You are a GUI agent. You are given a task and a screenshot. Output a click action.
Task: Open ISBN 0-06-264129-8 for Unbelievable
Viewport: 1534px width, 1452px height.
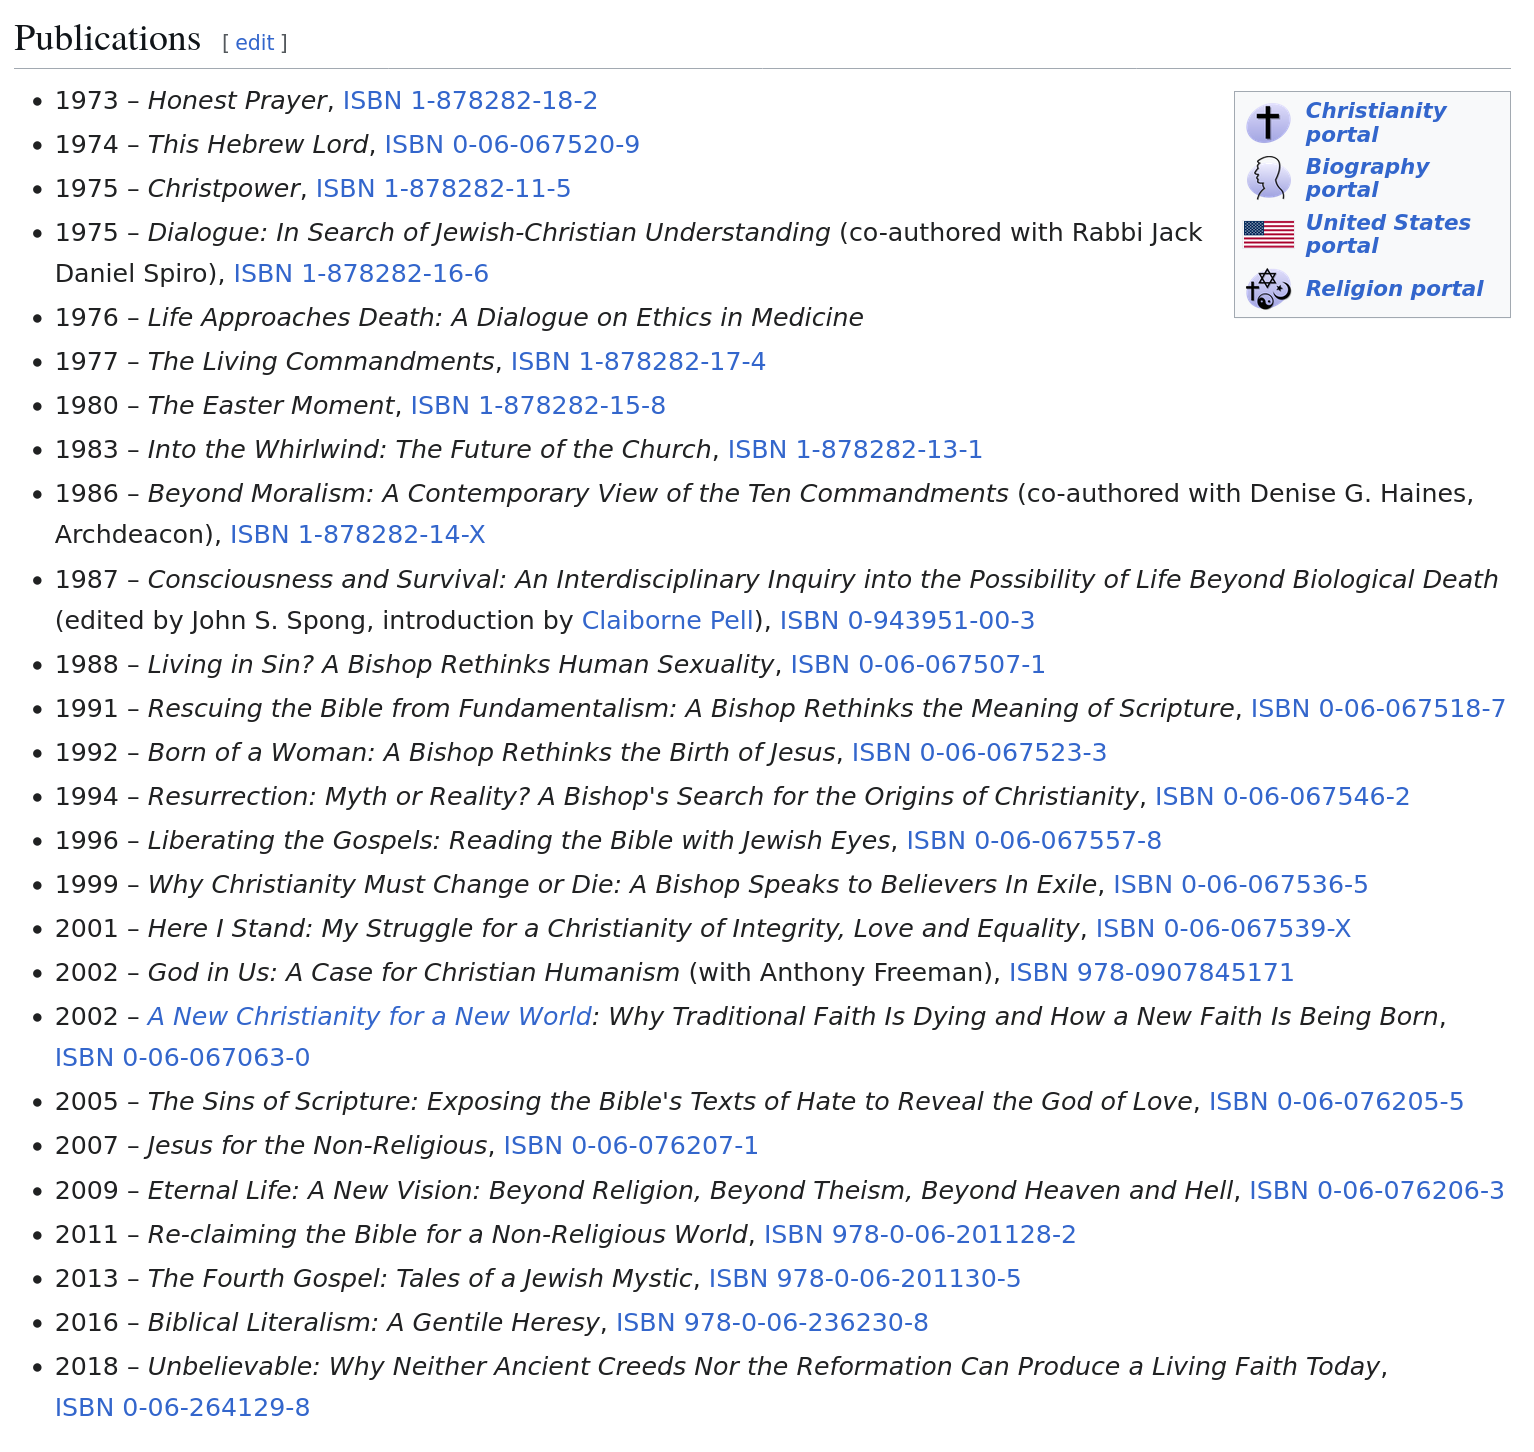coord(182,1408)
